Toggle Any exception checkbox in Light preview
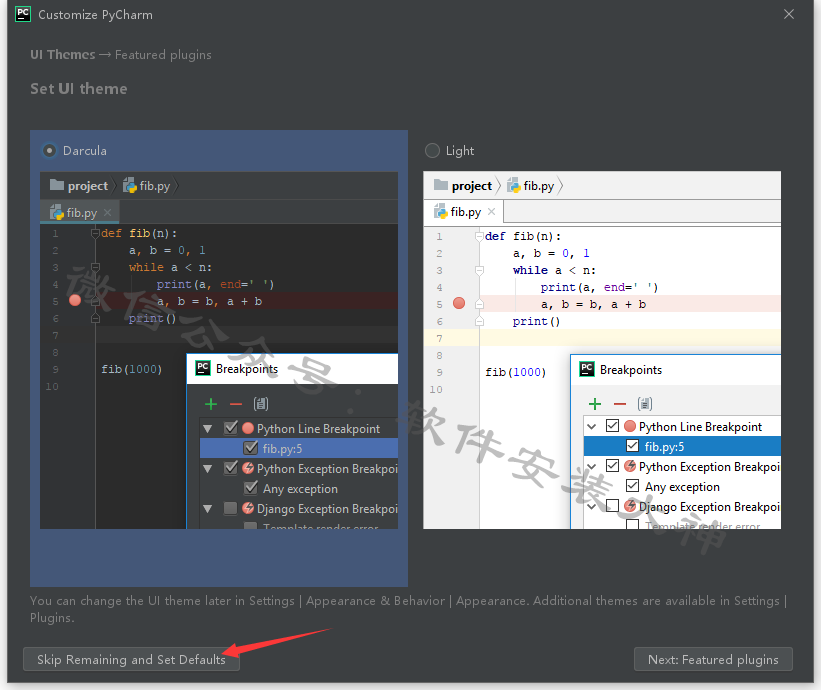 click(633, 485)
